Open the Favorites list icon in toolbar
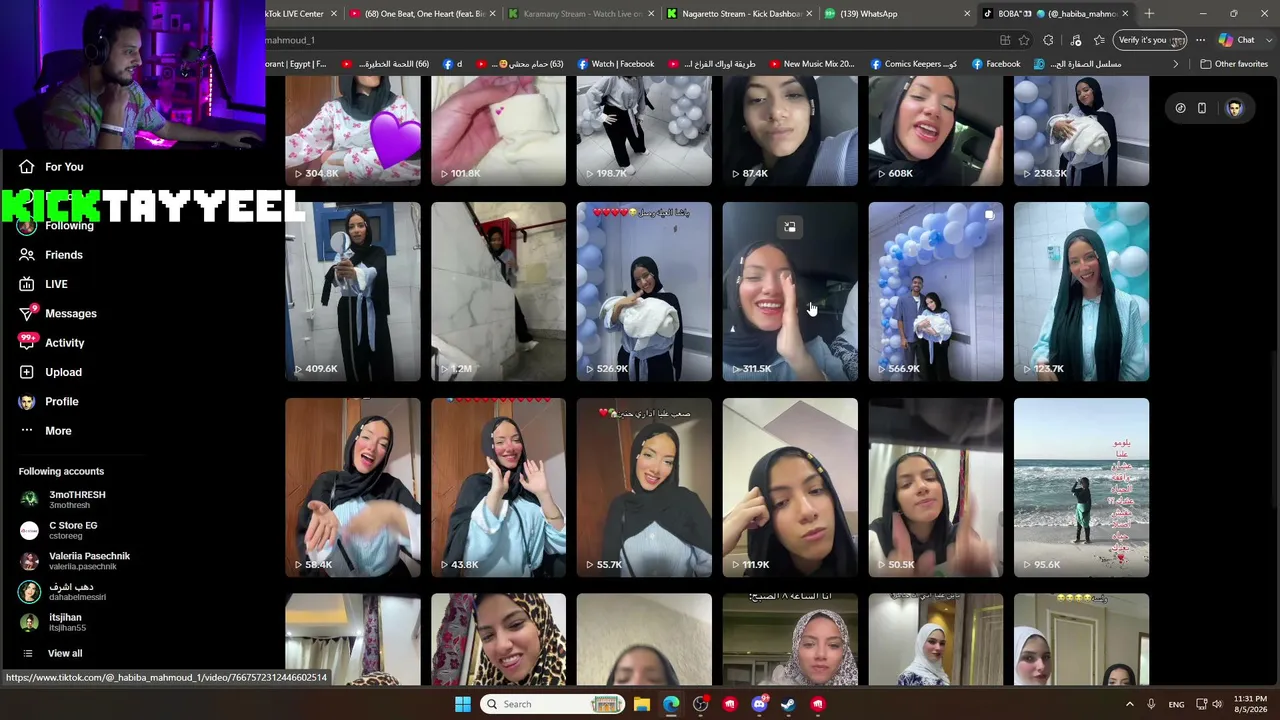 [x=1099, y=40]
